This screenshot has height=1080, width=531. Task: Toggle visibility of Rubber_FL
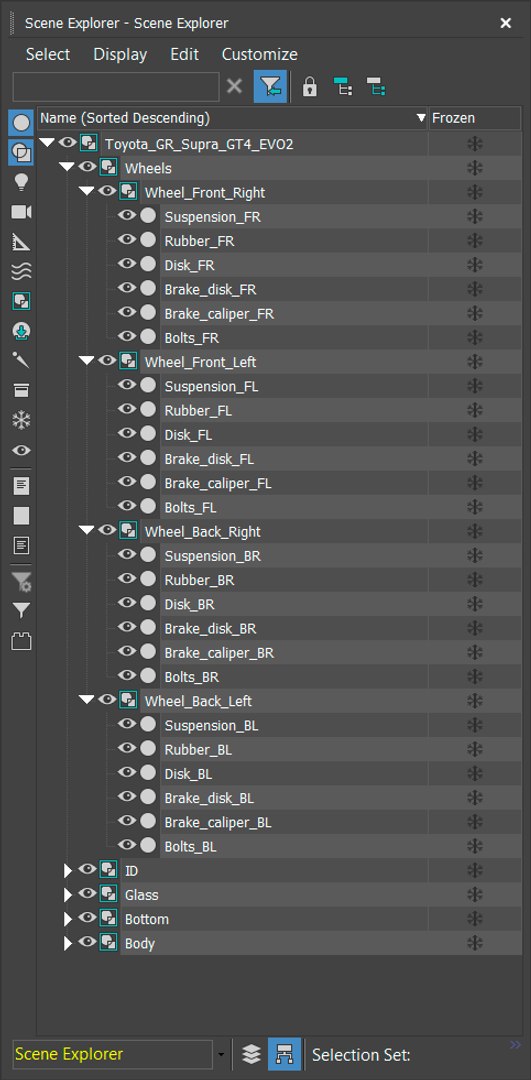pos(127,409)
